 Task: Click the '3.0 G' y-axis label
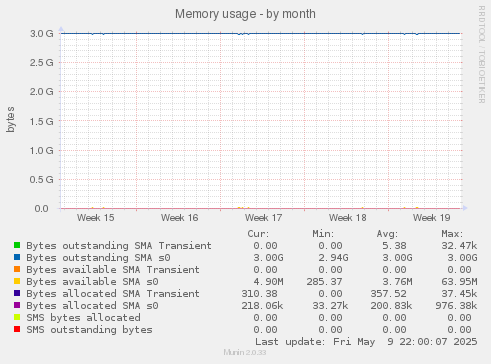pyautogui.click(x=42, y=33)
